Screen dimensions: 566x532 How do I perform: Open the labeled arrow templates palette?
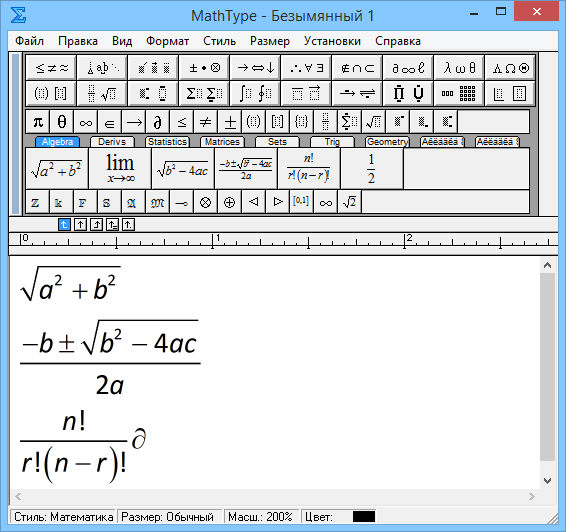[x=357, y=93]
